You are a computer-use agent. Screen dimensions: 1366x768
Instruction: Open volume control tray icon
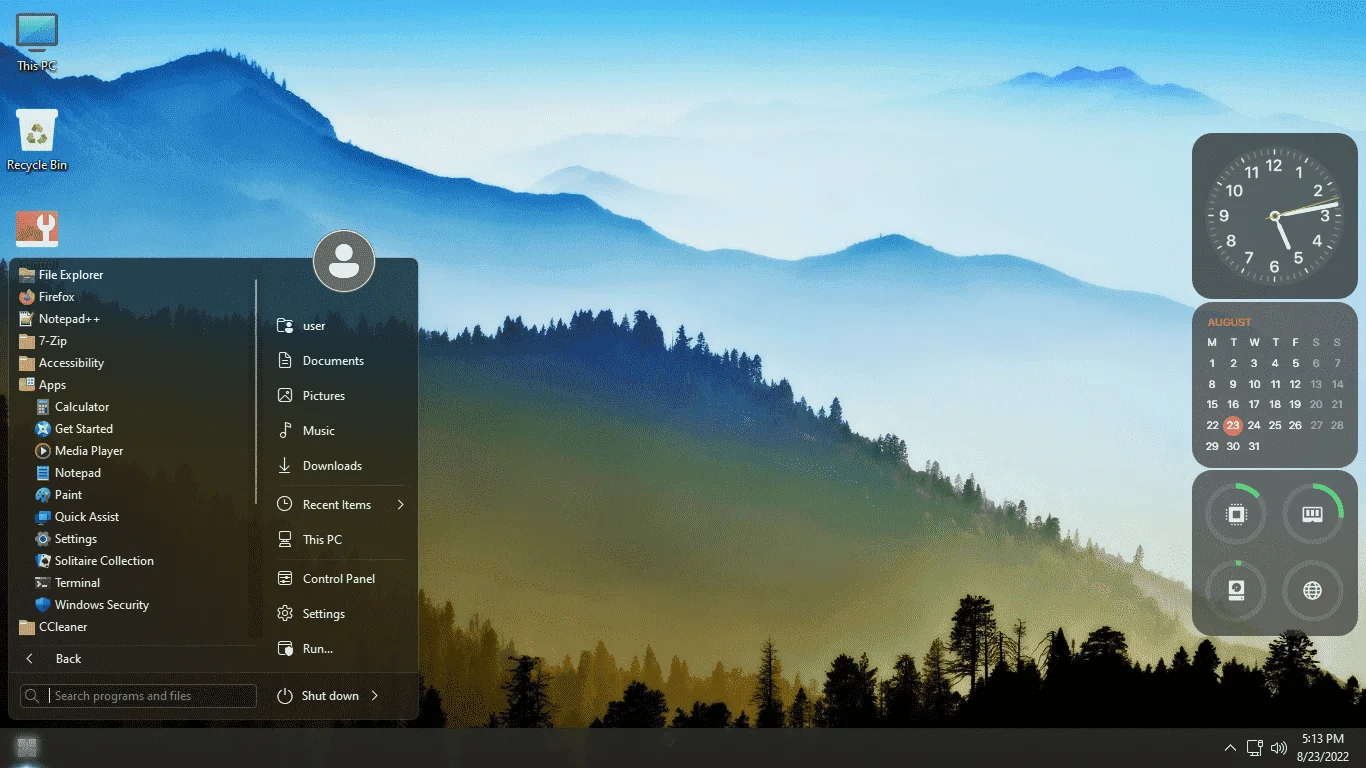(1279, 748)
